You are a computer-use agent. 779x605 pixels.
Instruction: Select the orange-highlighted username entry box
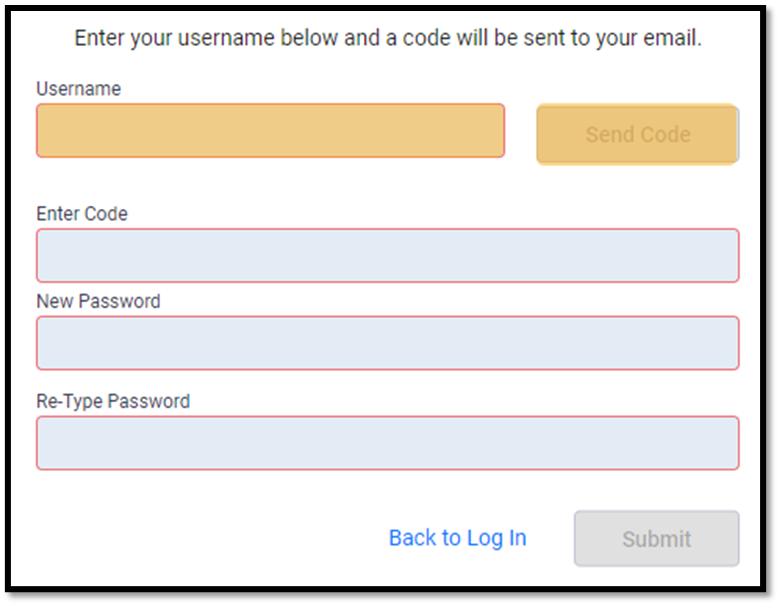270,131
